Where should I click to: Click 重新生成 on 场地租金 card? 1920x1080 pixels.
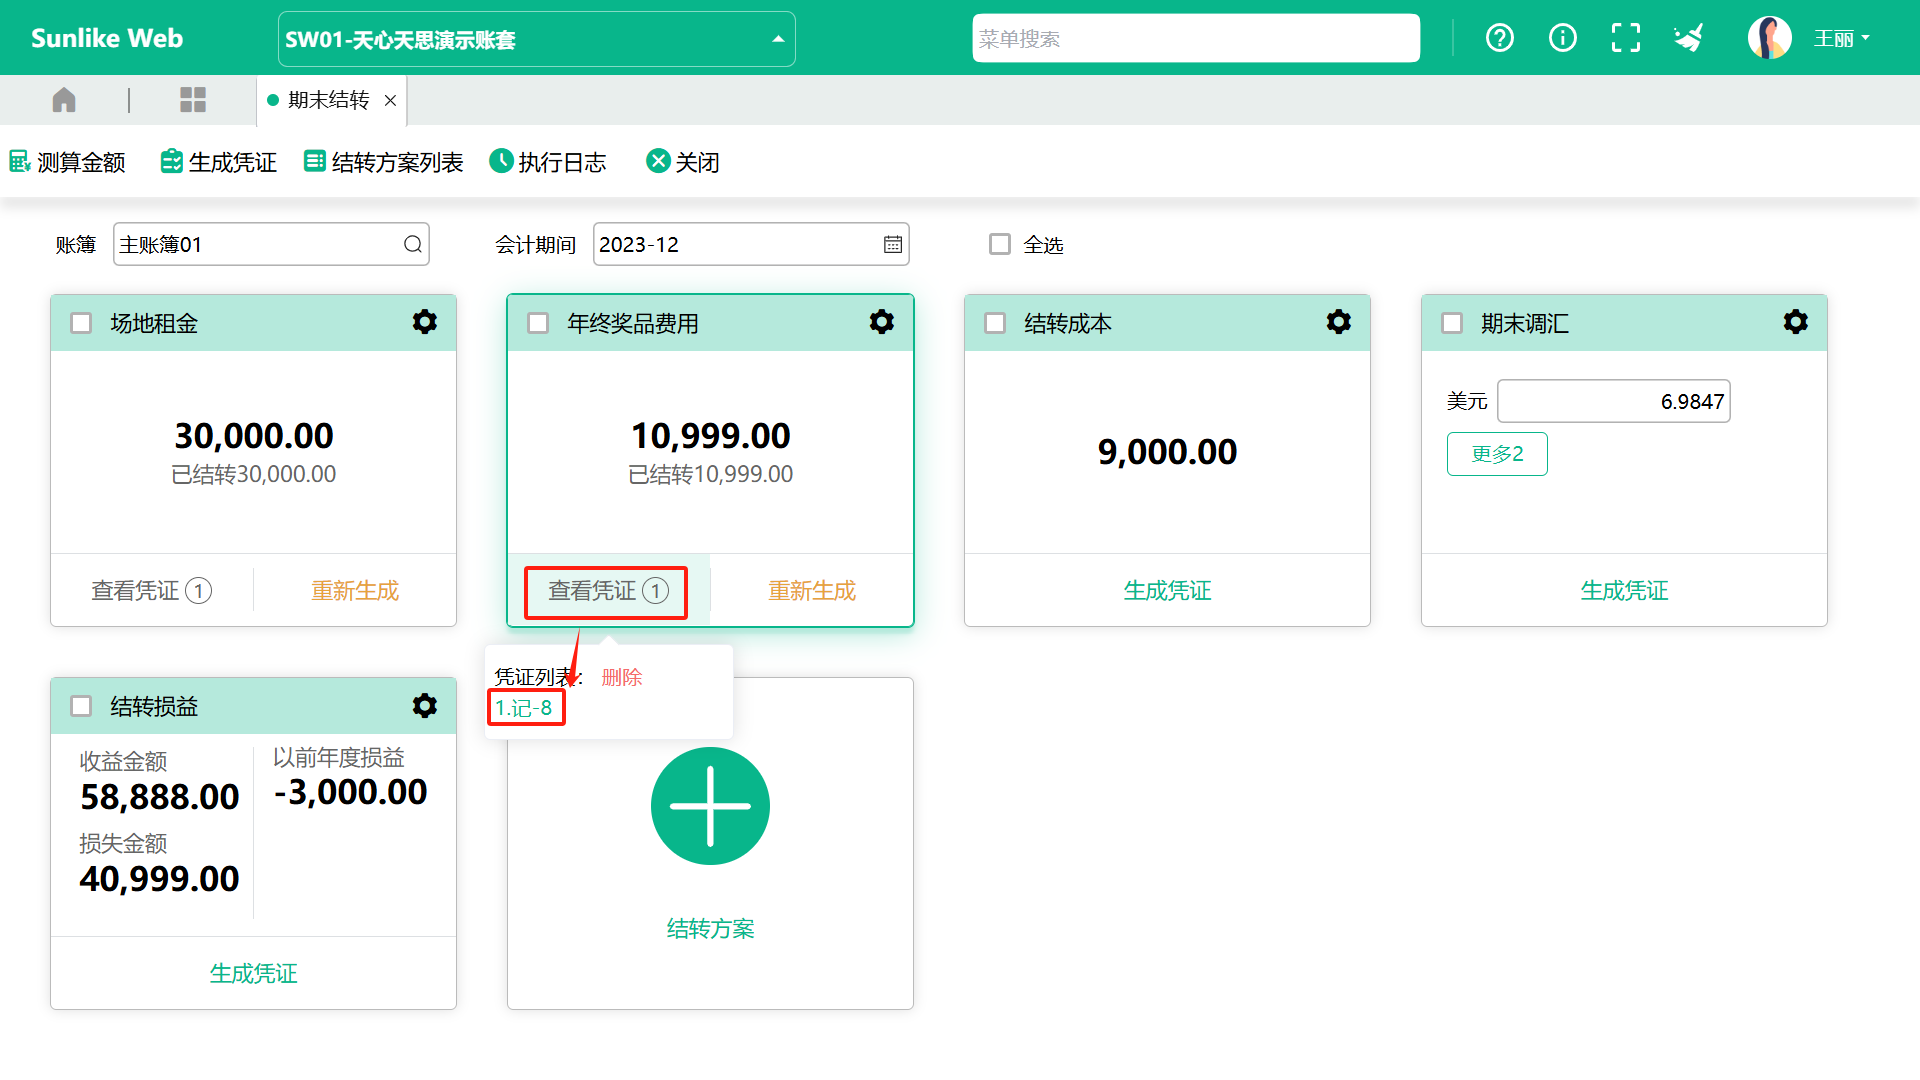[355, 591]
